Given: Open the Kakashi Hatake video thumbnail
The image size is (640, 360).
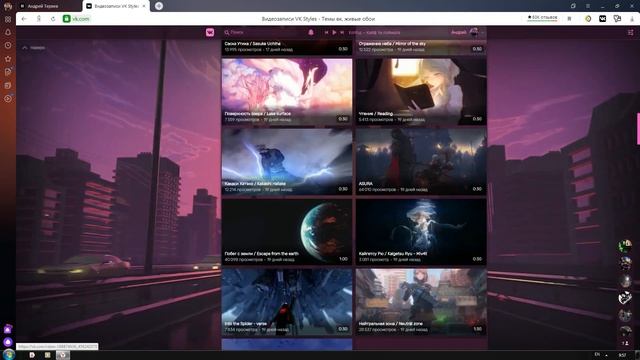Looking at the screenshot, I should pos(287,162).
